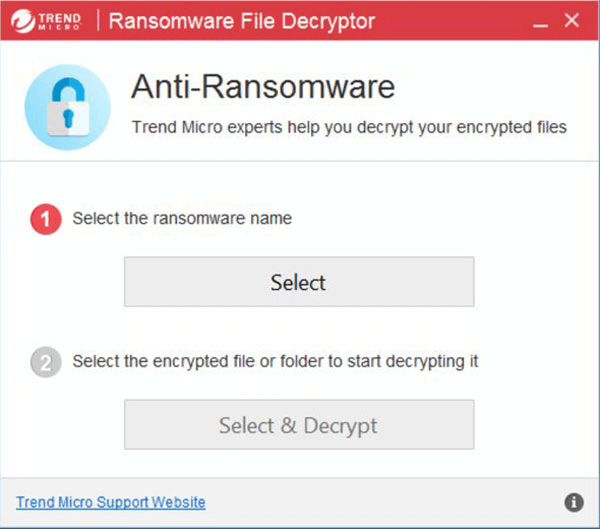This screenshot has width=600, height=529.
Task: Click the Trend Micro experts subtitle text
Action: click(349, 127)
